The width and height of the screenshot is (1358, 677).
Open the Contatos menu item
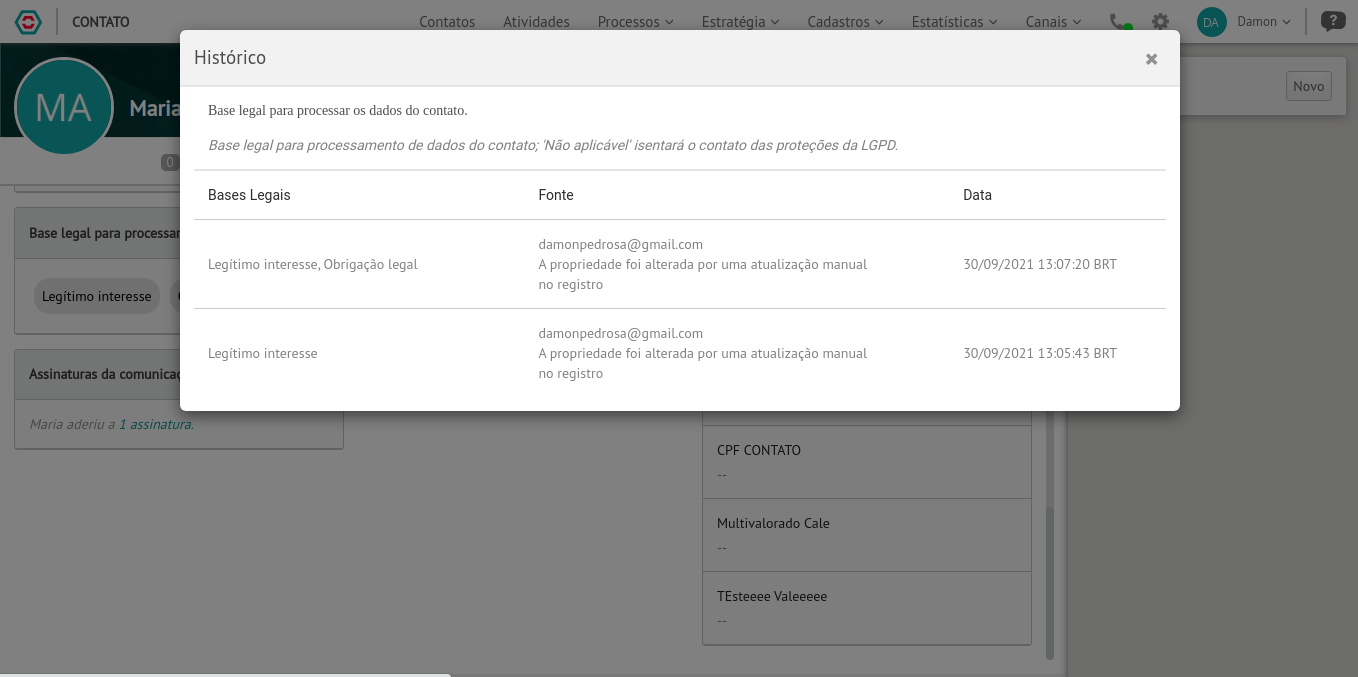(447, 22)
